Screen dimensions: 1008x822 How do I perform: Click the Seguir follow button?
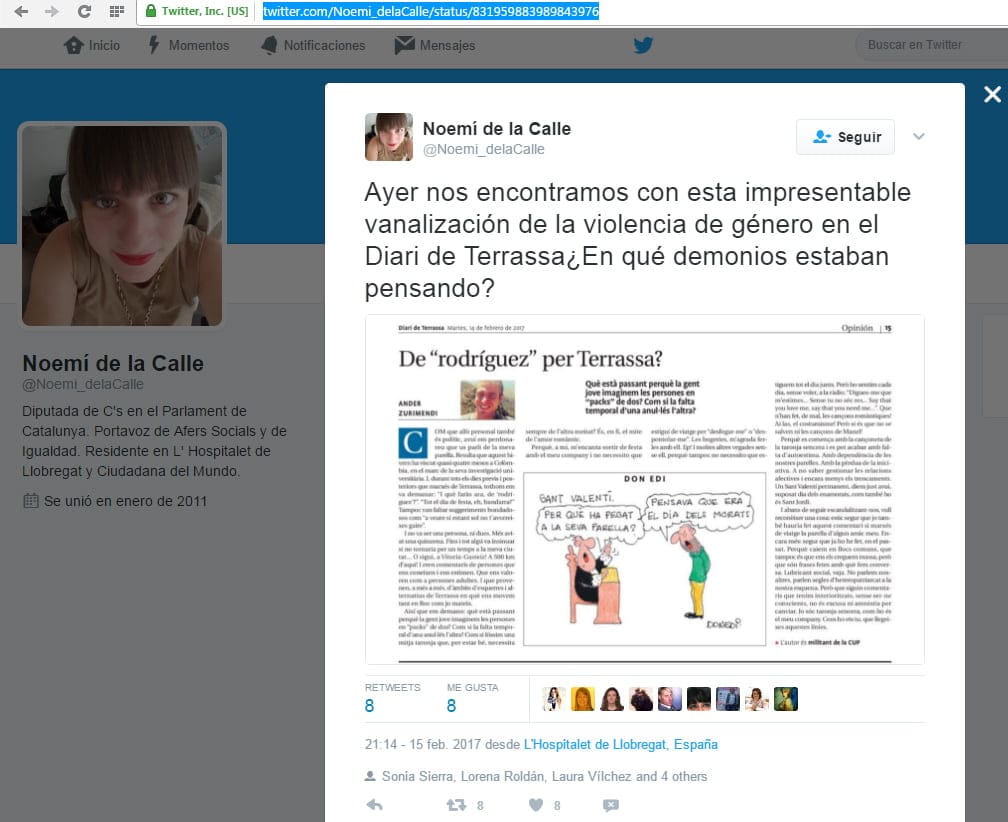(845, 137)
